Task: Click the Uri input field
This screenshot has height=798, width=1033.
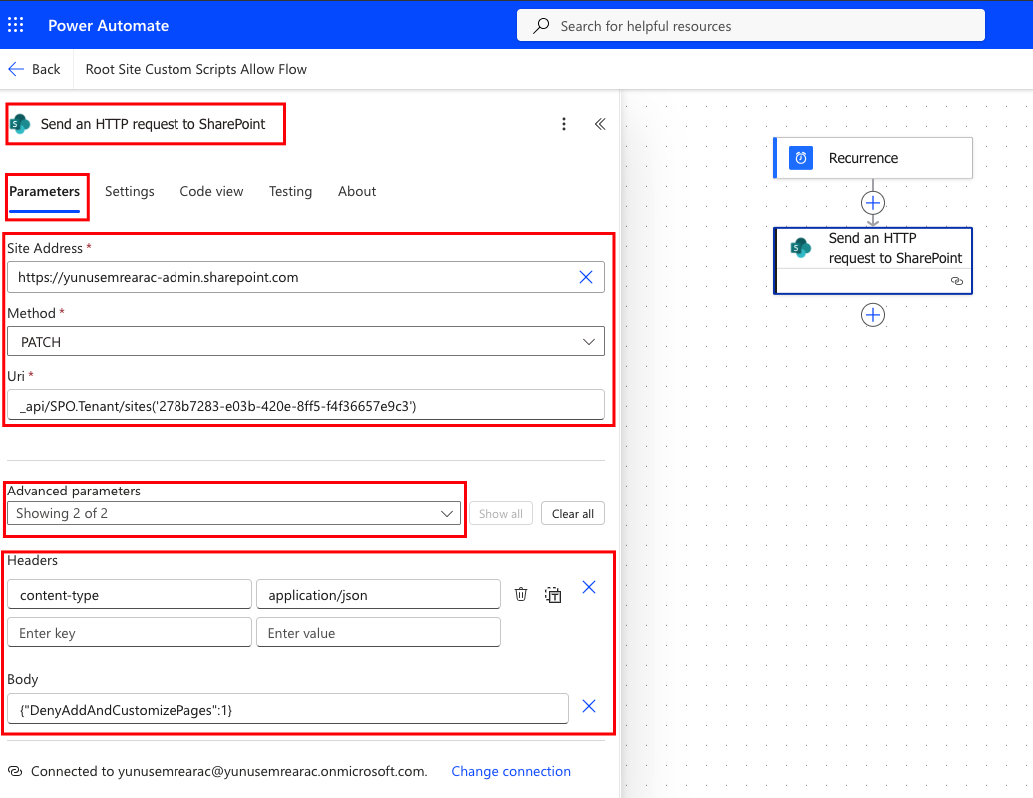Action: coord(305,405)
